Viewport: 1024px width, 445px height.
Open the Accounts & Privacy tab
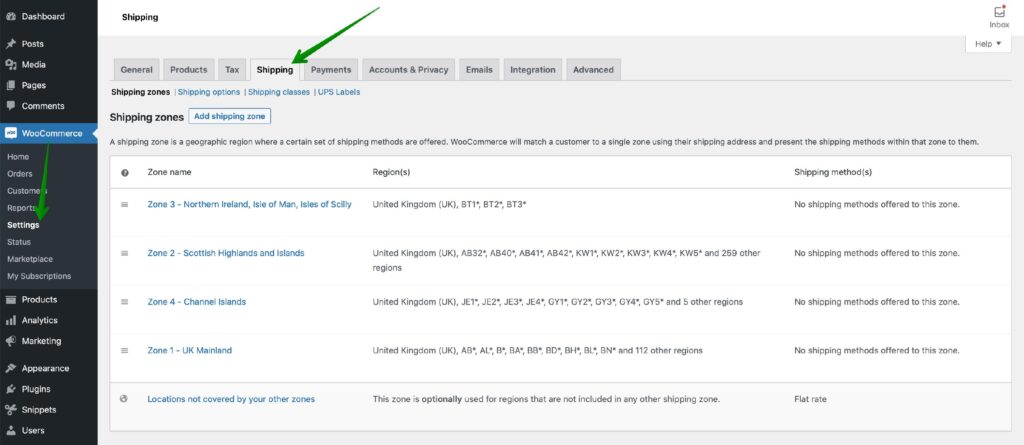[408, 70]
